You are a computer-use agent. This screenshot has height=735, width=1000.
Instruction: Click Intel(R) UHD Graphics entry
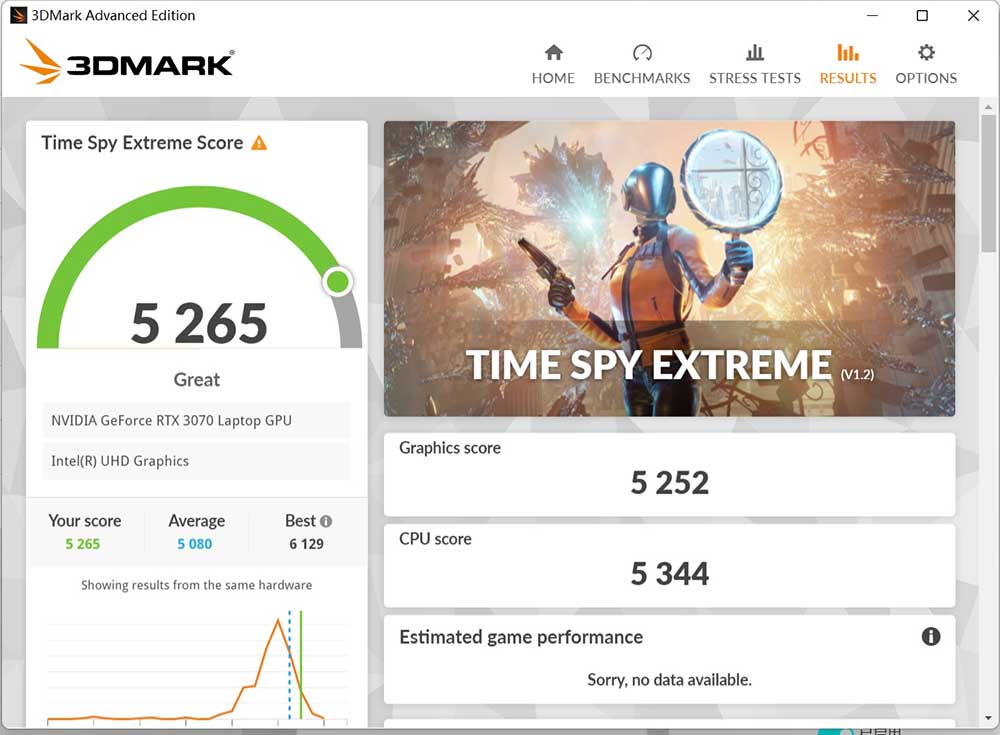point(196,461)
